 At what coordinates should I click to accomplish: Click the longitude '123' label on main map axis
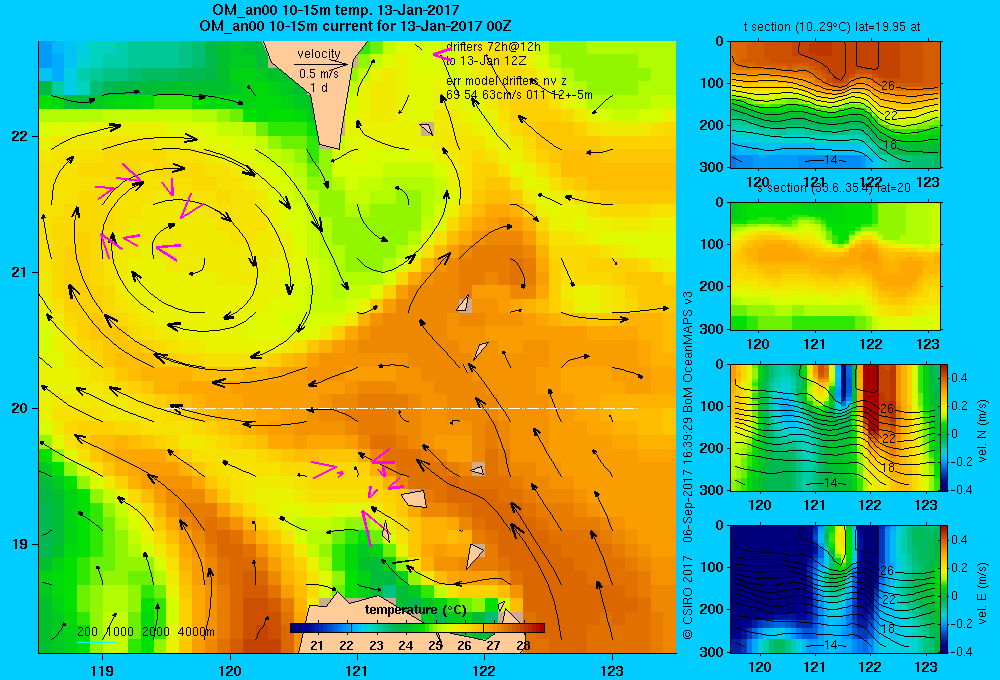(612, 670)
